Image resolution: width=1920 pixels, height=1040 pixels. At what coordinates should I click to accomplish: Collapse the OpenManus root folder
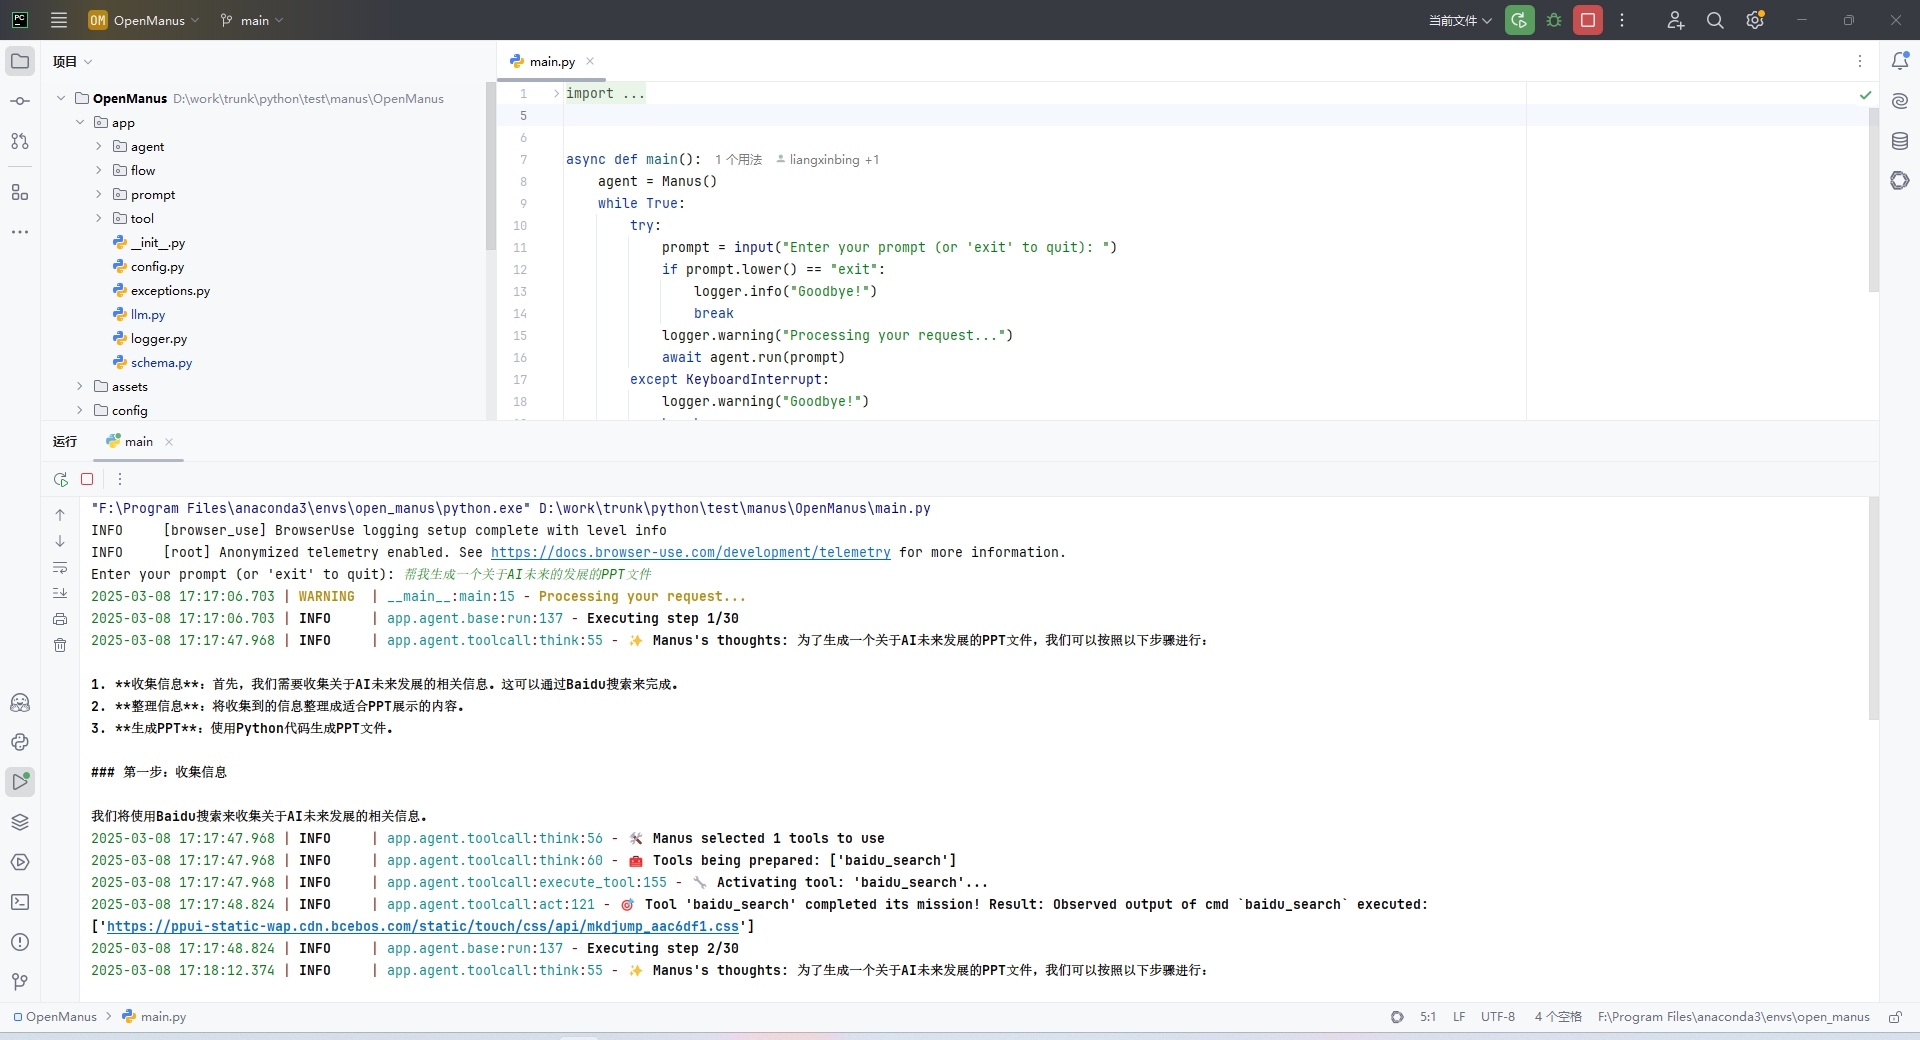pos(61,98)
